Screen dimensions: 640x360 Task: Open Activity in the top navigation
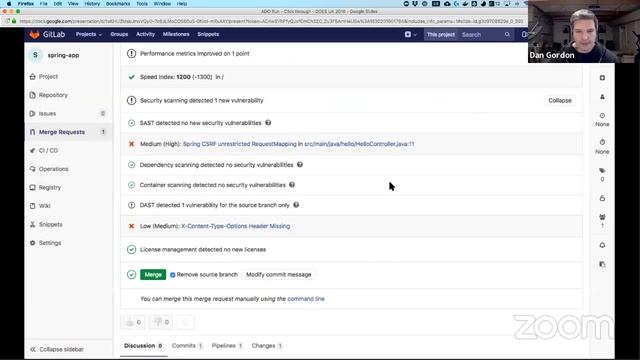(x=145, y=34)
